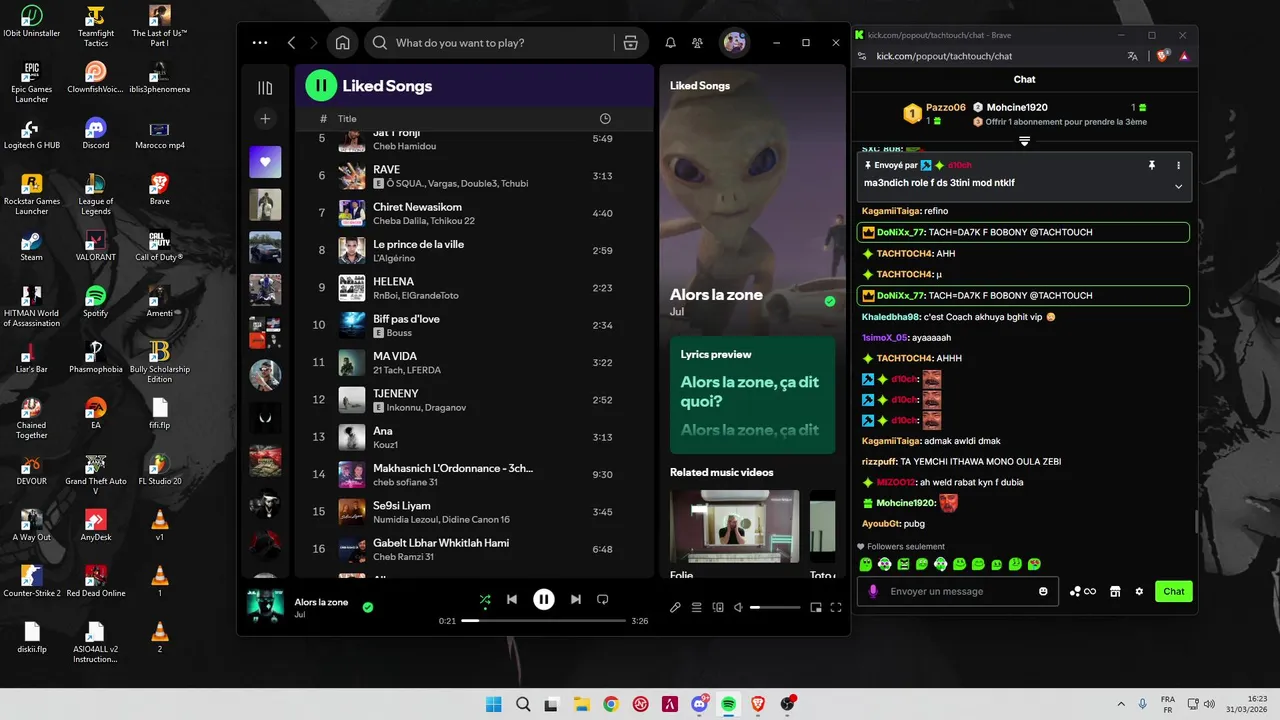Expand the pinned message chevron
The width and height of the screenshot is (1280, 720).
pos(1178,186)
